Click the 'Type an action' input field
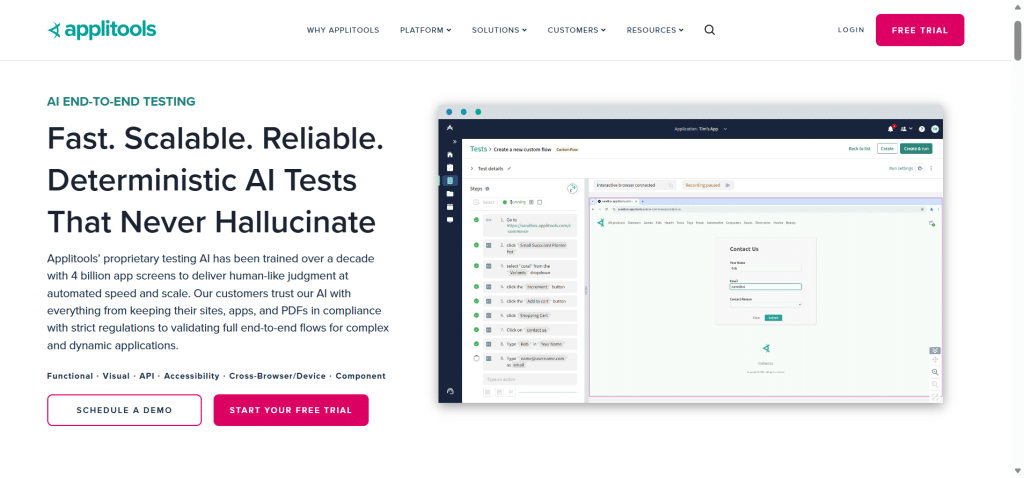This screenshot has width=1024, height=478. click(x=530, y=379)
